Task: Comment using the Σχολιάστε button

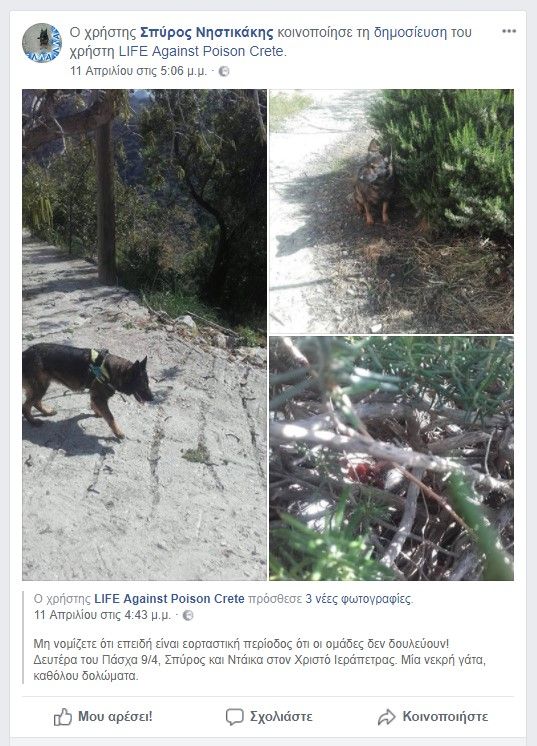Action: (269, 717)
